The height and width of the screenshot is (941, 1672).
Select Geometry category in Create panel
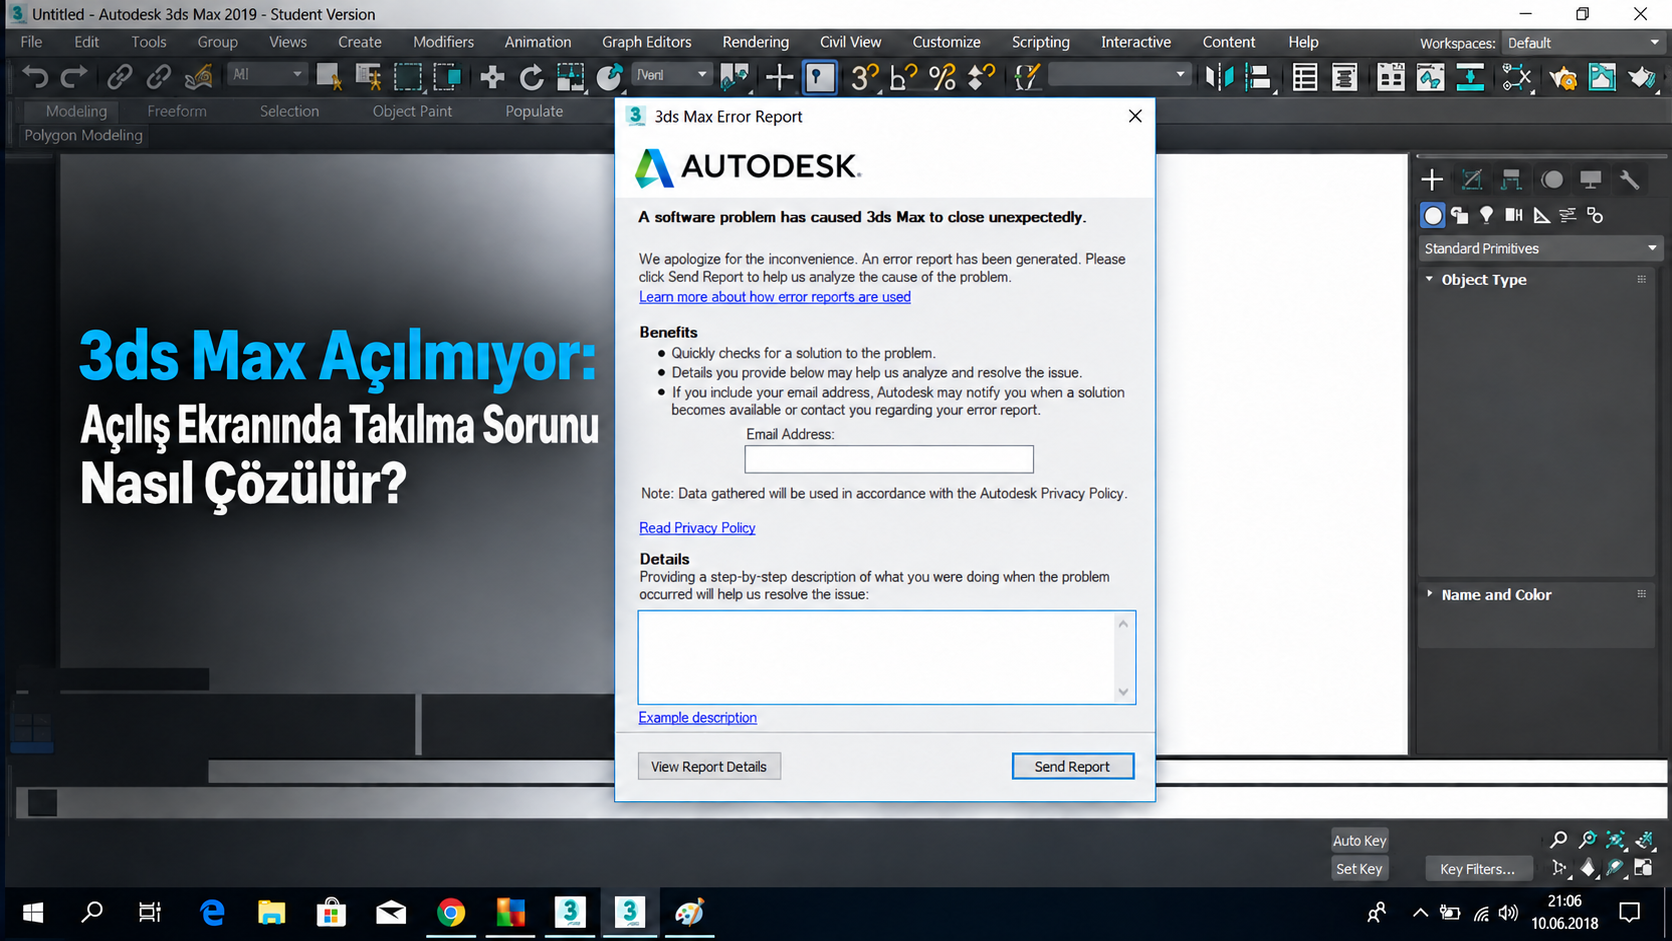[1433, 215]
